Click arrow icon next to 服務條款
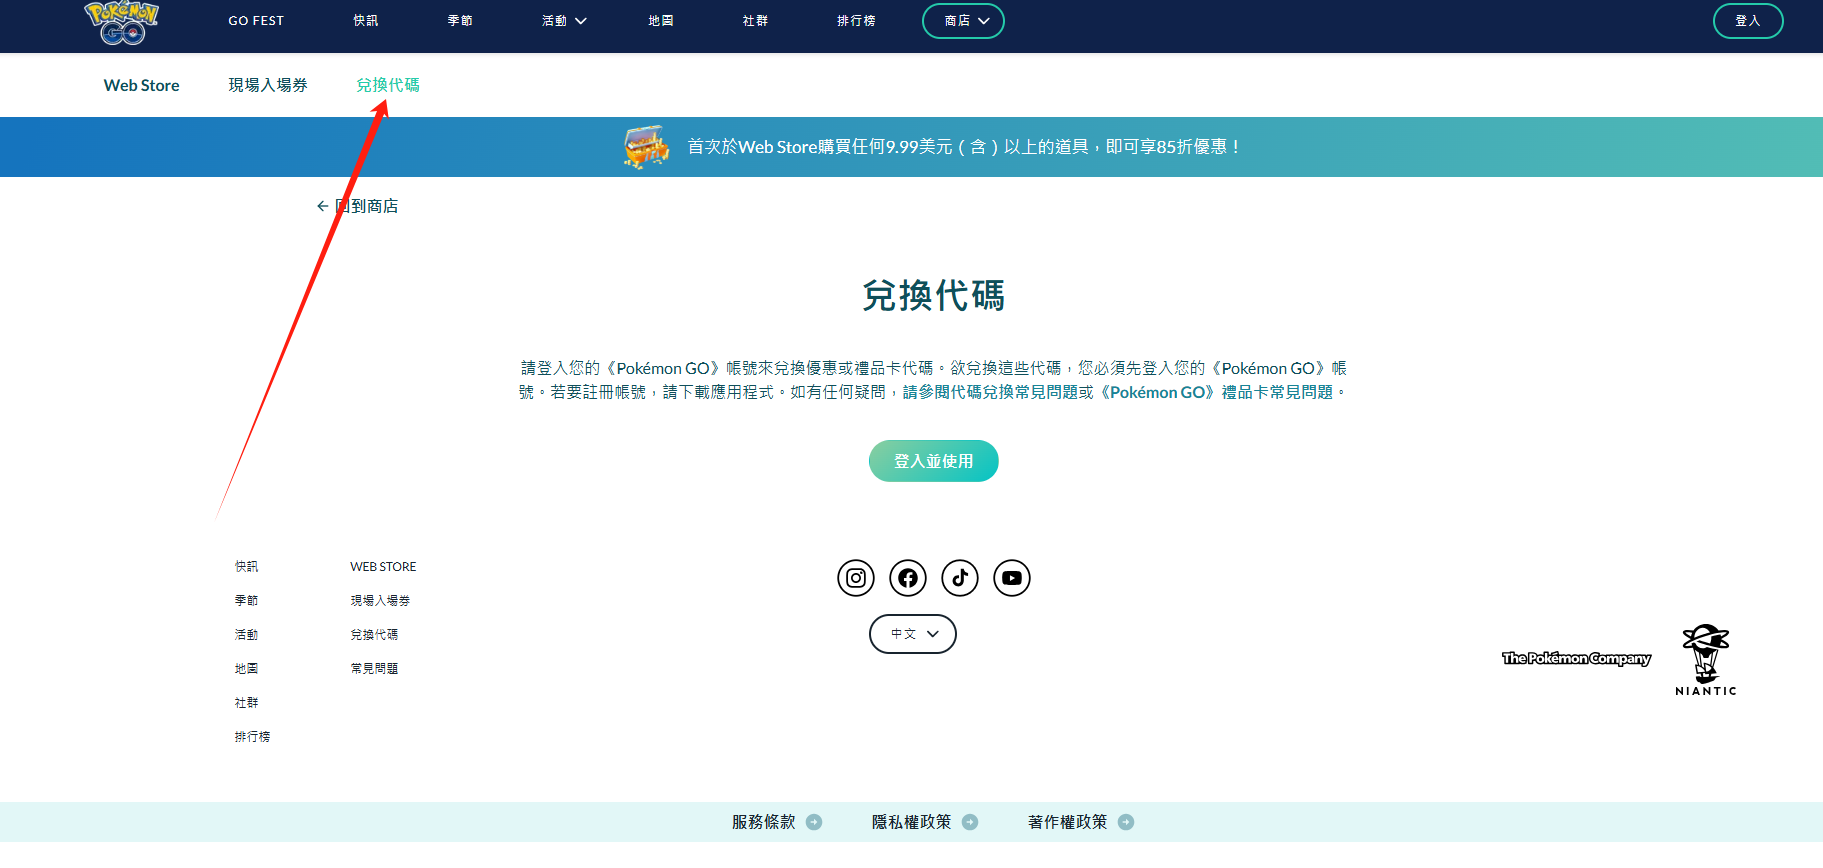Viewport: 1823px width, 868px height. pyautogui.click(x=814, y=822)
